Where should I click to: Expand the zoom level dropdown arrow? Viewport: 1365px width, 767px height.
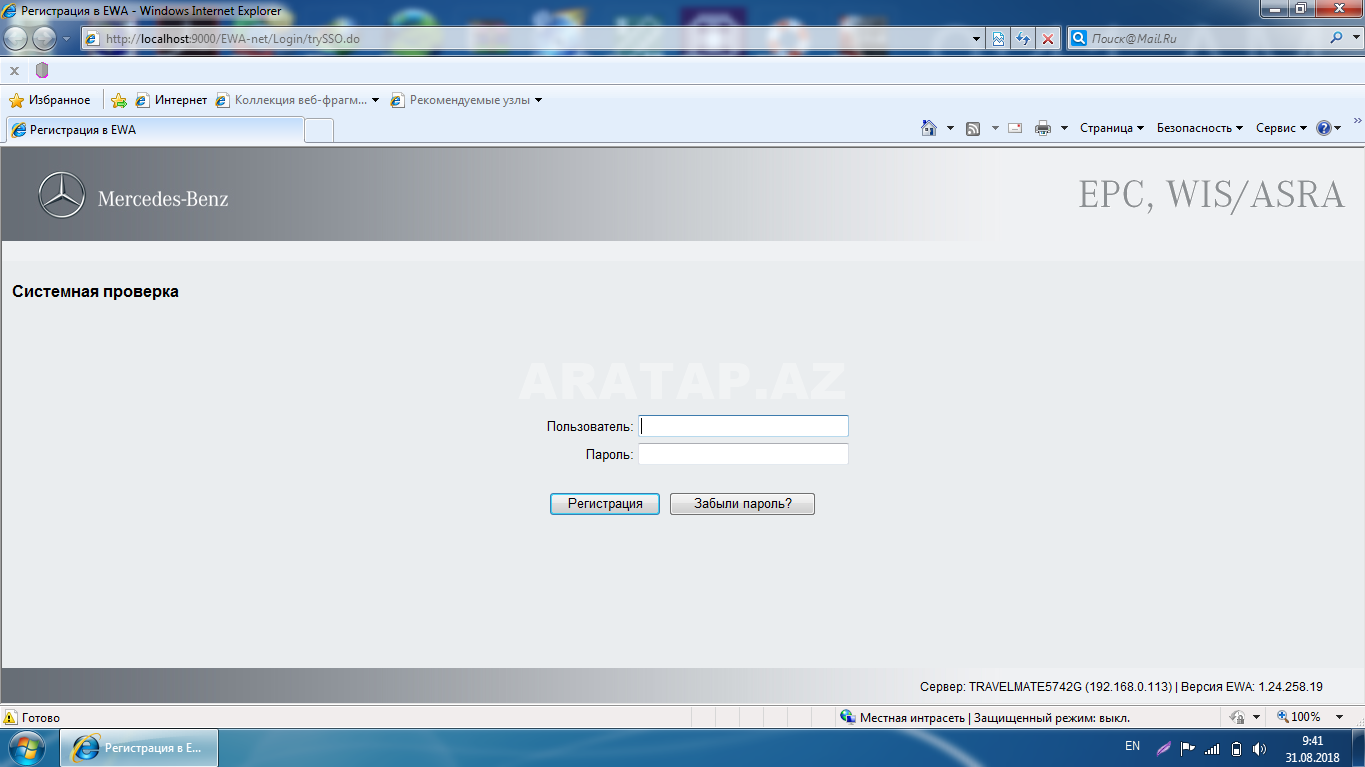1340,717
